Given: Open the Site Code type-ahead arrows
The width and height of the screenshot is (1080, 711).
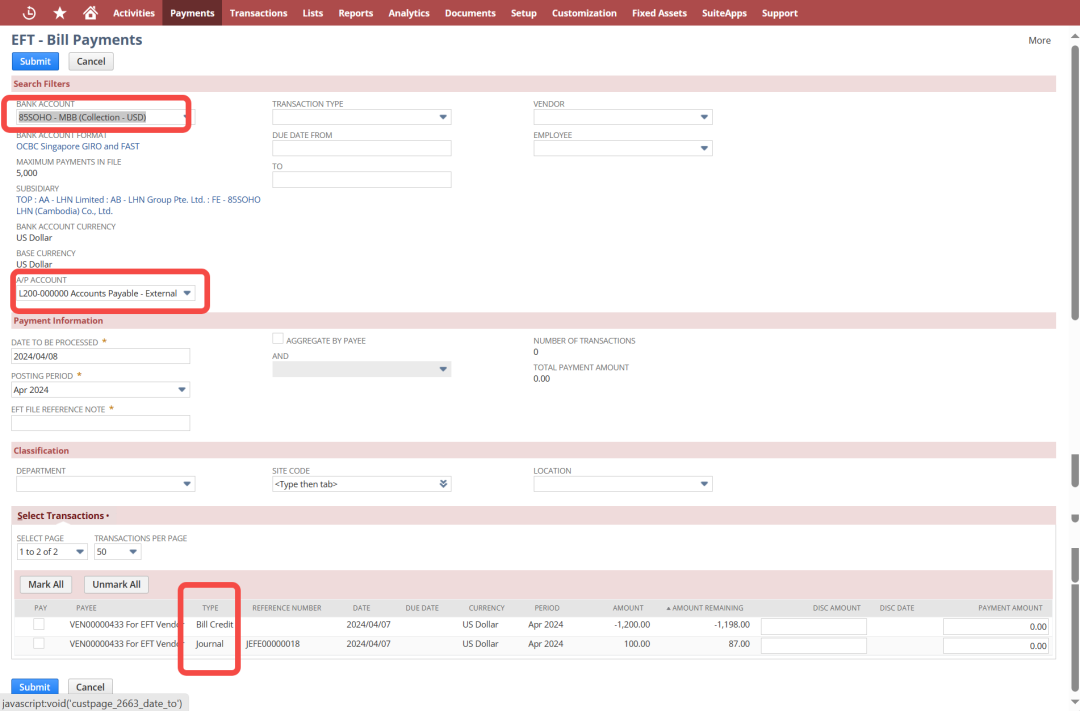Looking at the screenshot, I should pos(443,484).
